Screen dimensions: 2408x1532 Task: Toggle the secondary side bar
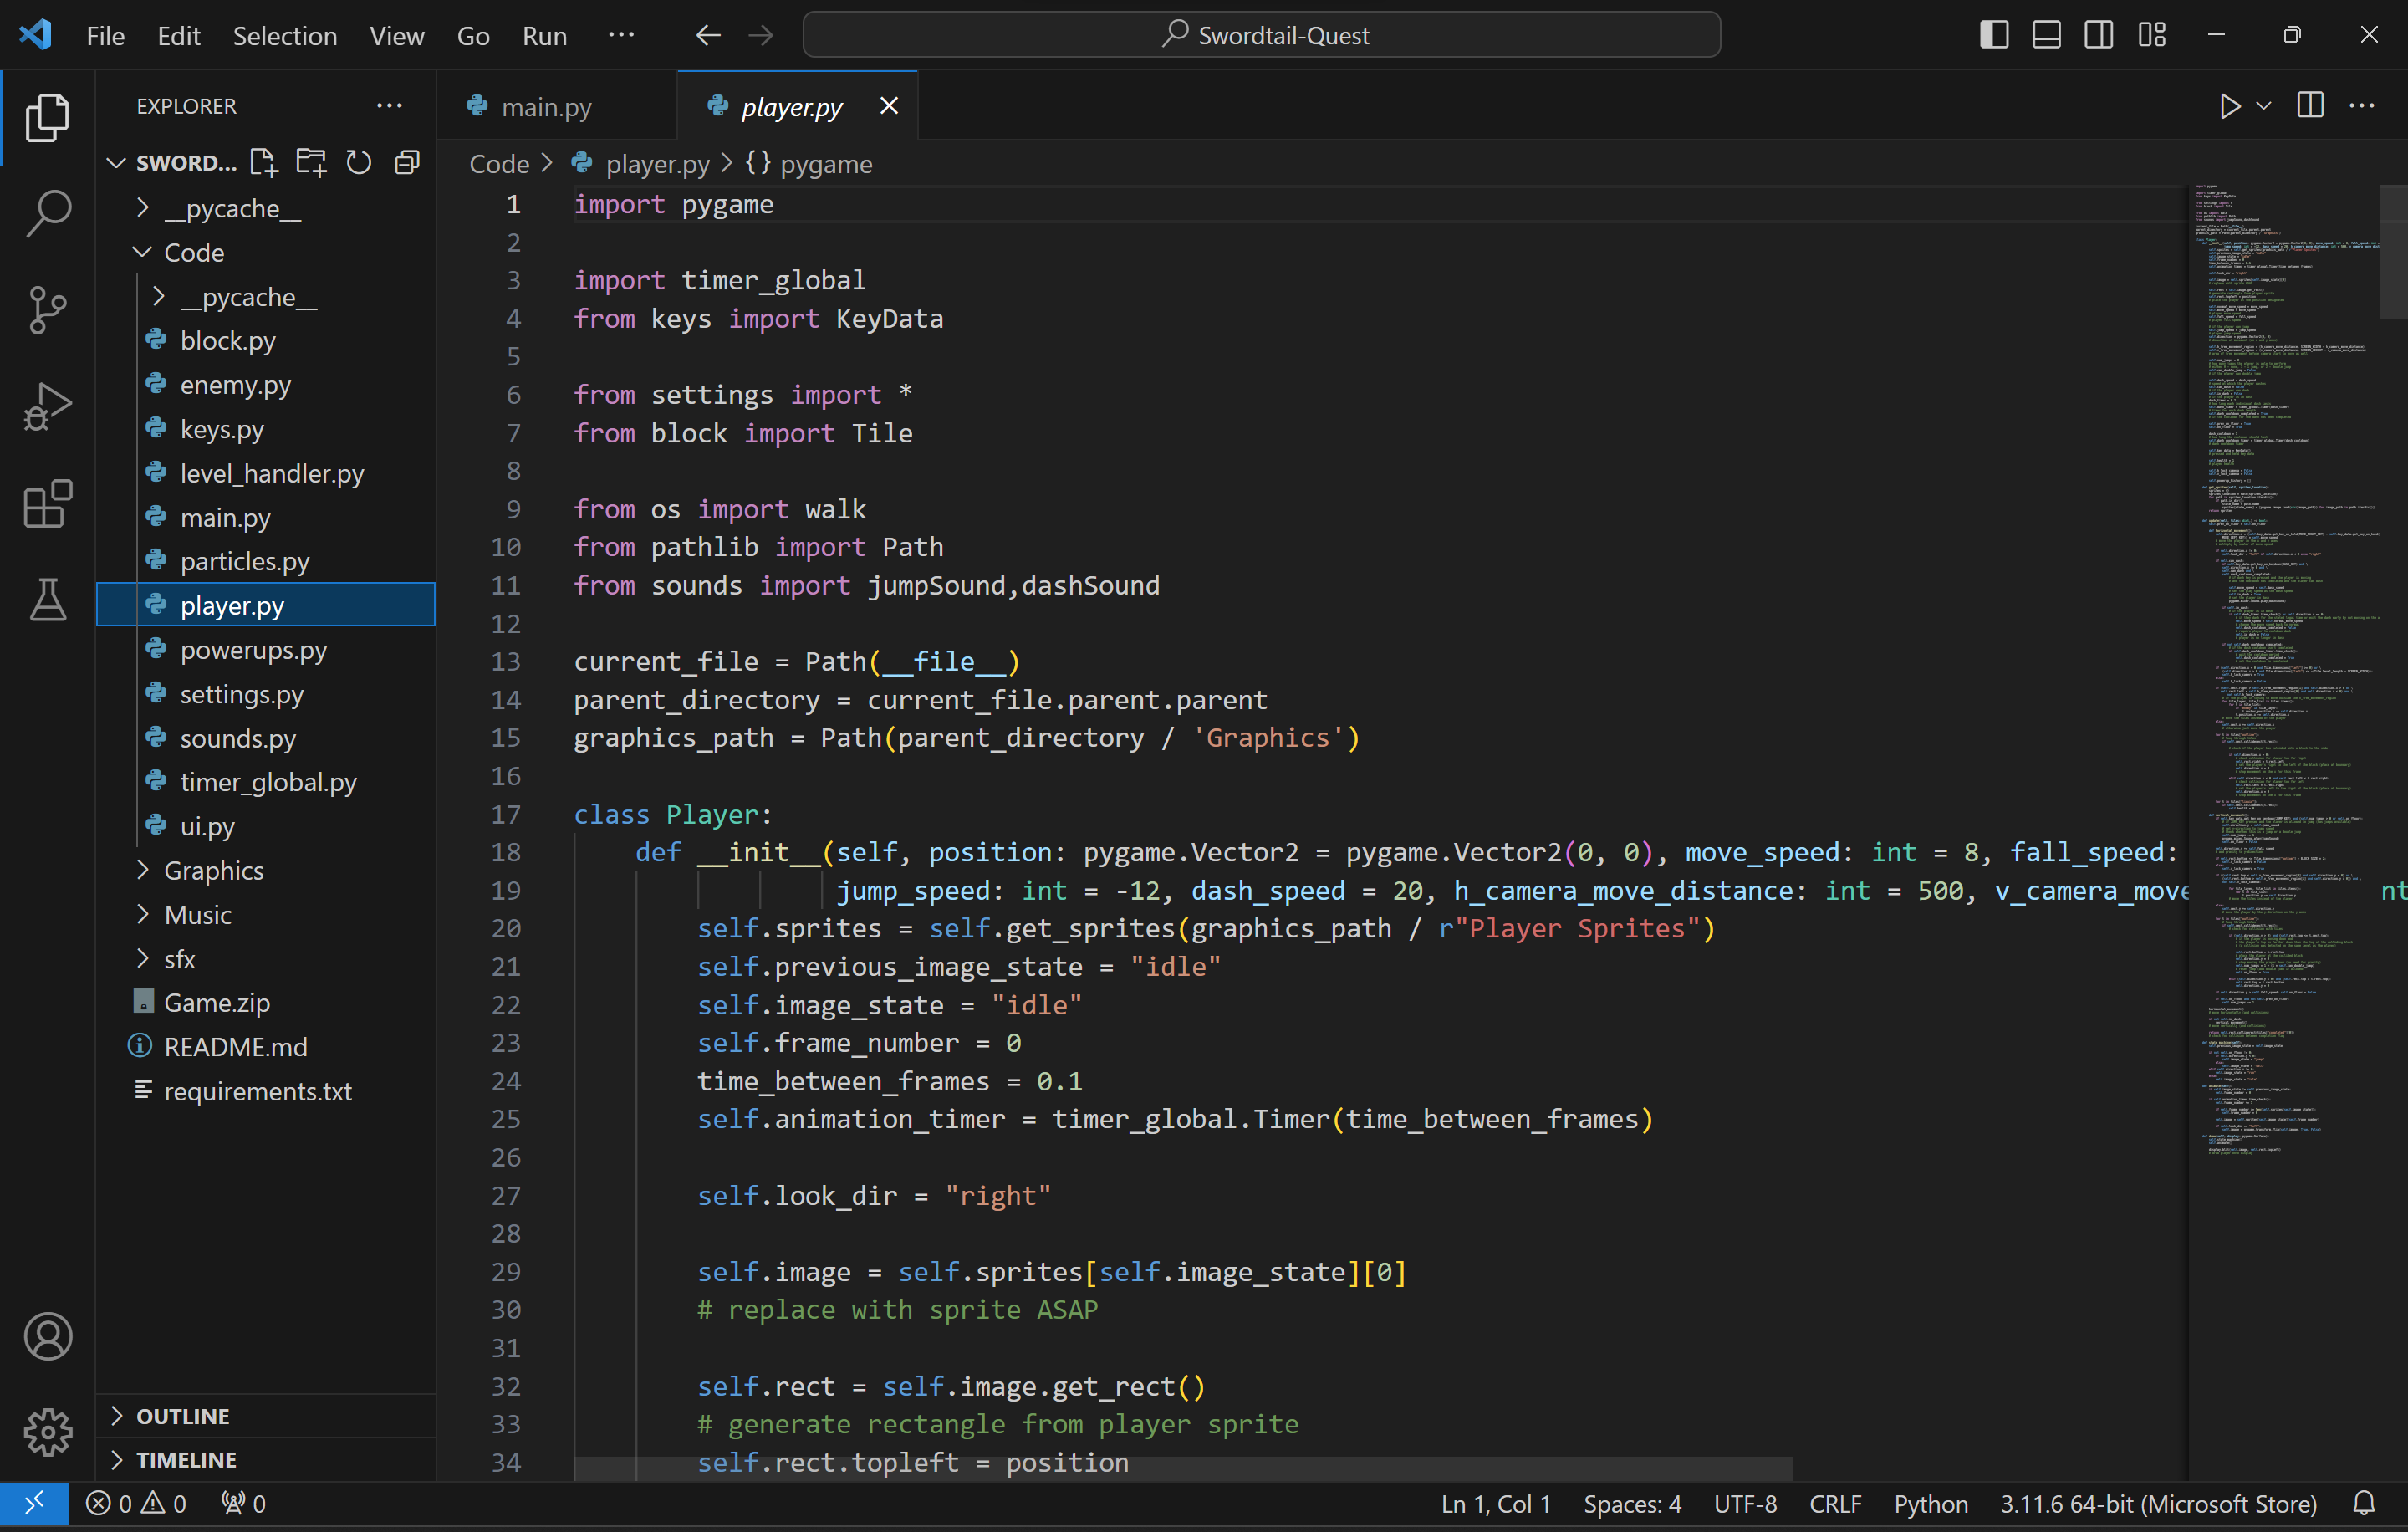(2098, 35)
